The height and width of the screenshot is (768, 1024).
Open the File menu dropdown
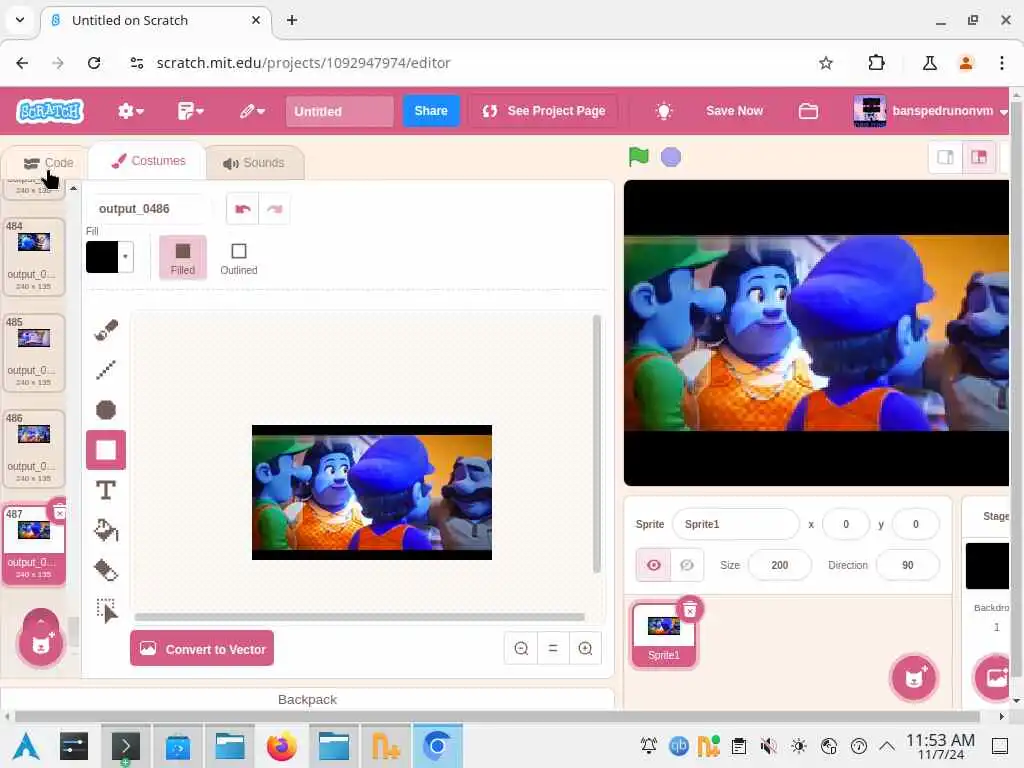click(x=191, y=111)
